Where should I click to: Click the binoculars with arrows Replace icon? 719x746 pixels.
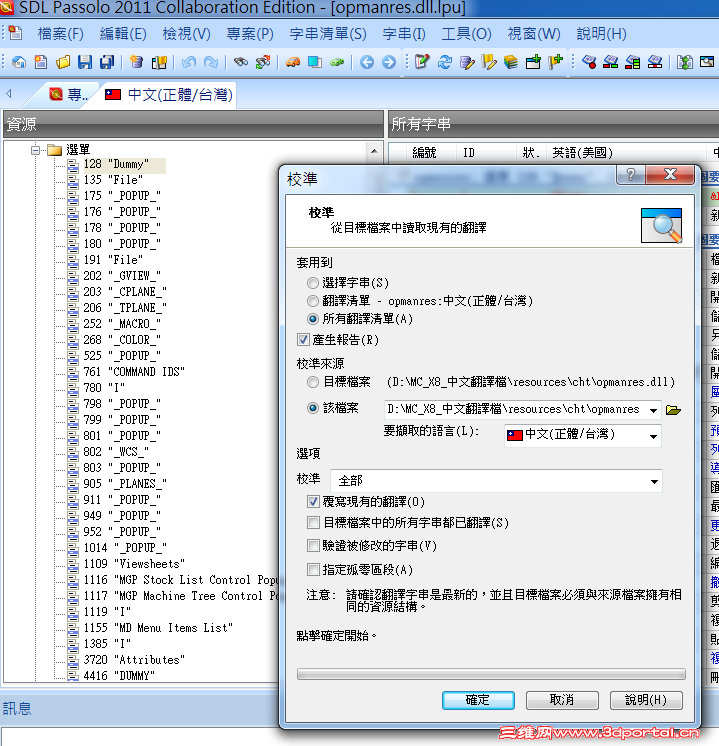263,62
